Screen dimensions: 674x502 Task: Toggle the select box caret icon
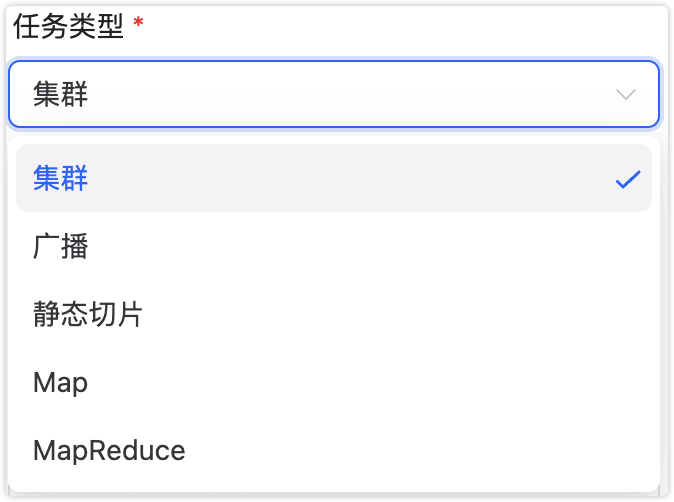coord(626,95)
